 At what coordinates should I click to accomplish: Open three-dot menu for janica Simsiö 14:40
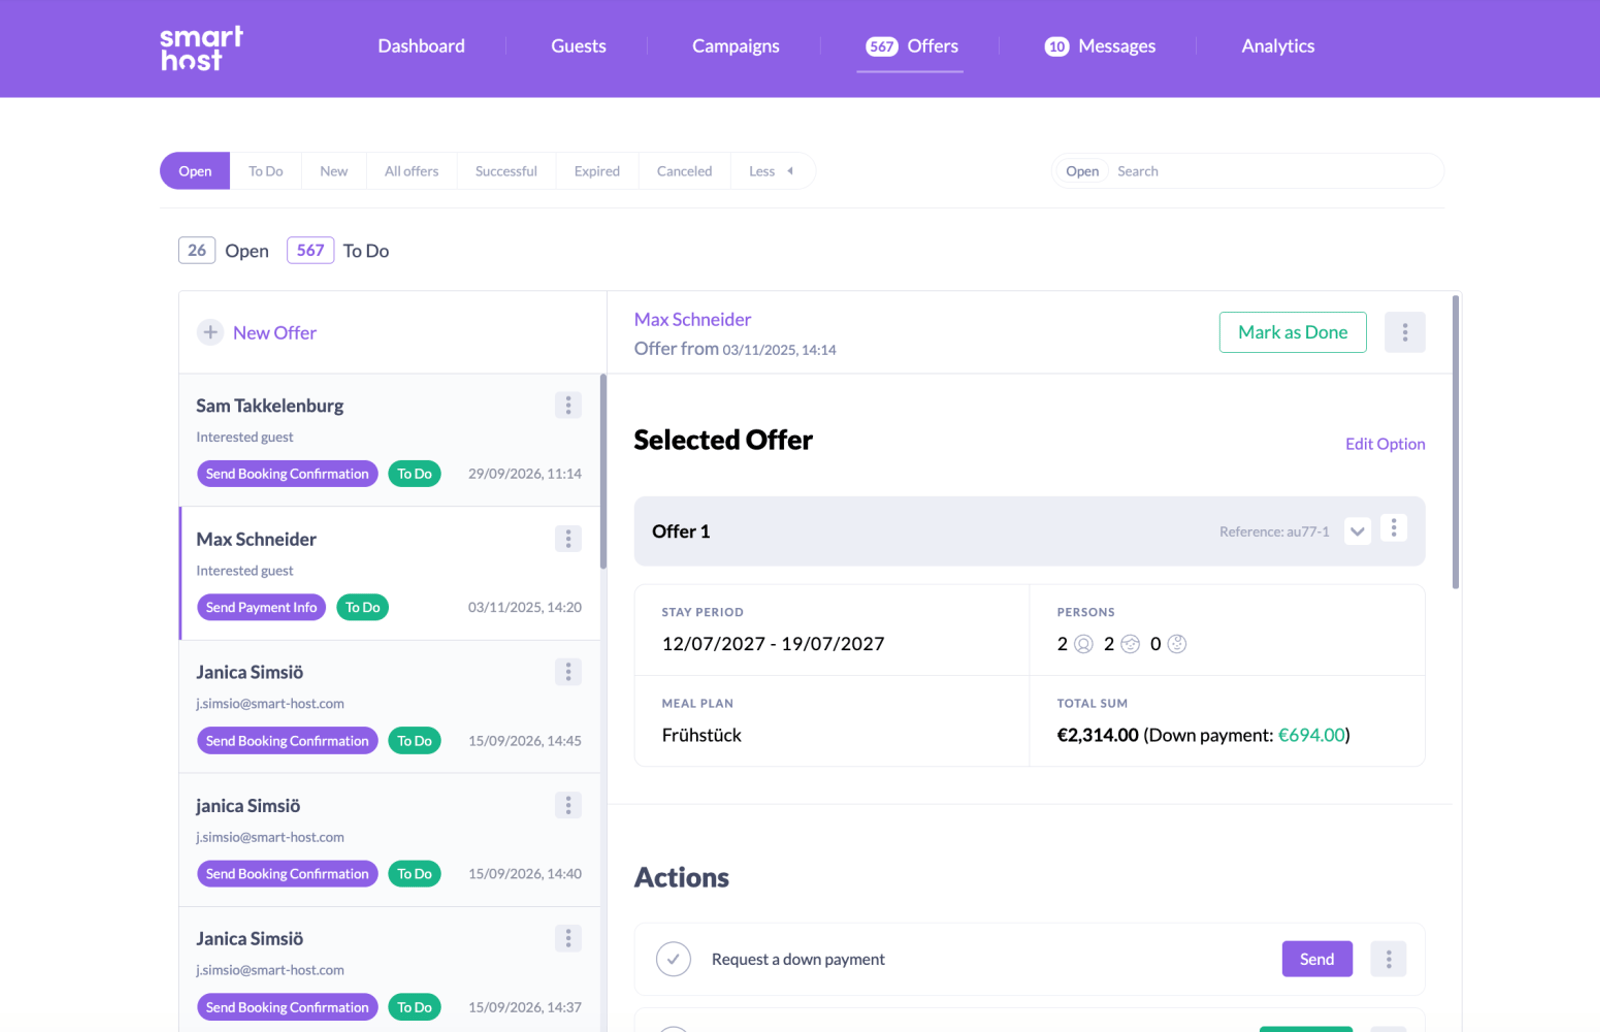pos(568,805)
